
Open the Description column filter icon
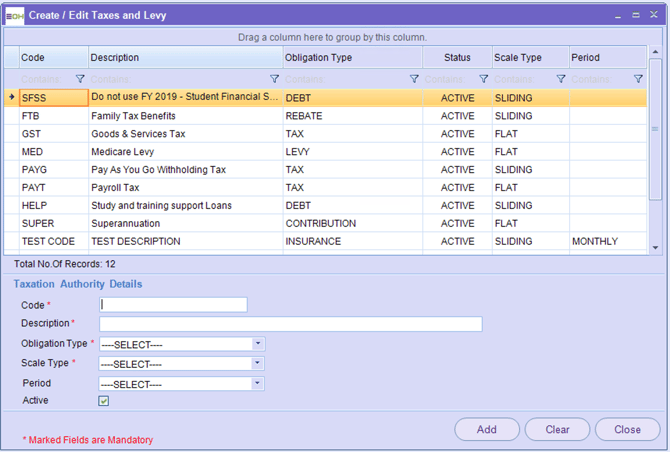coord(275,79)
